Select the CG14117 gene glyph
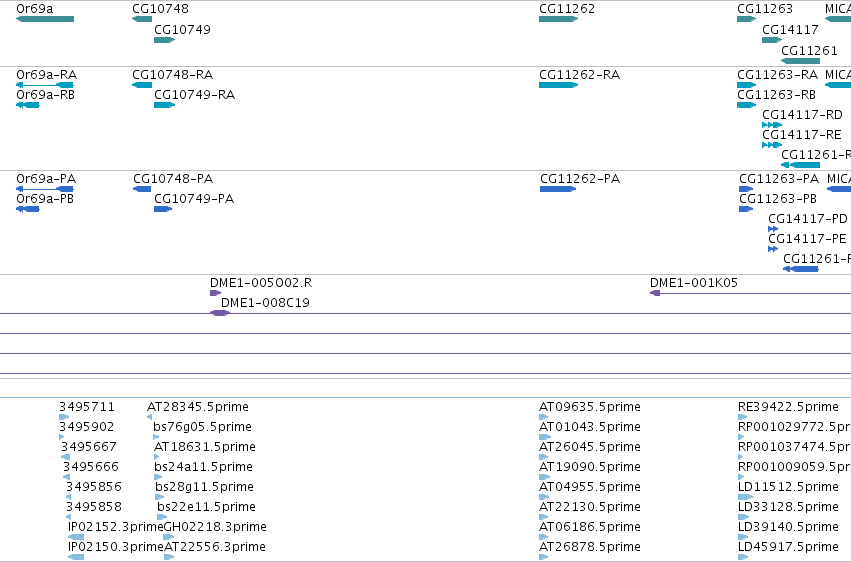851x562 pixels. point(772,40)
